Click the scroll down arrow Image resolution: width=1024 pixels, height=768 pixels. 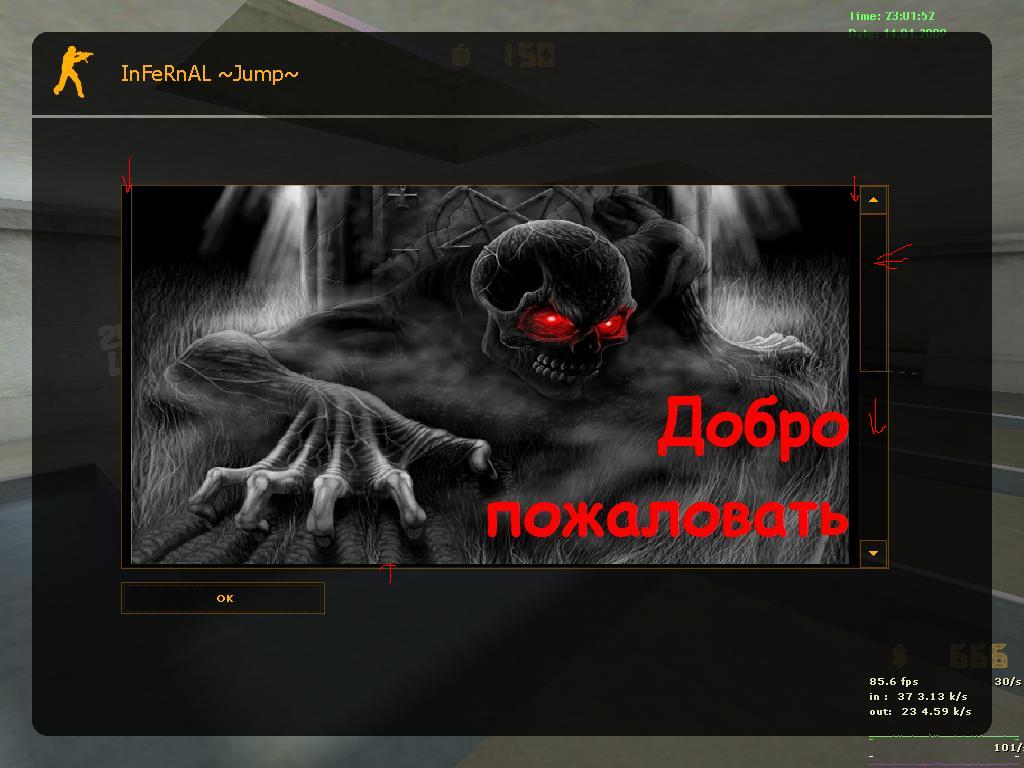click(873, 553)
